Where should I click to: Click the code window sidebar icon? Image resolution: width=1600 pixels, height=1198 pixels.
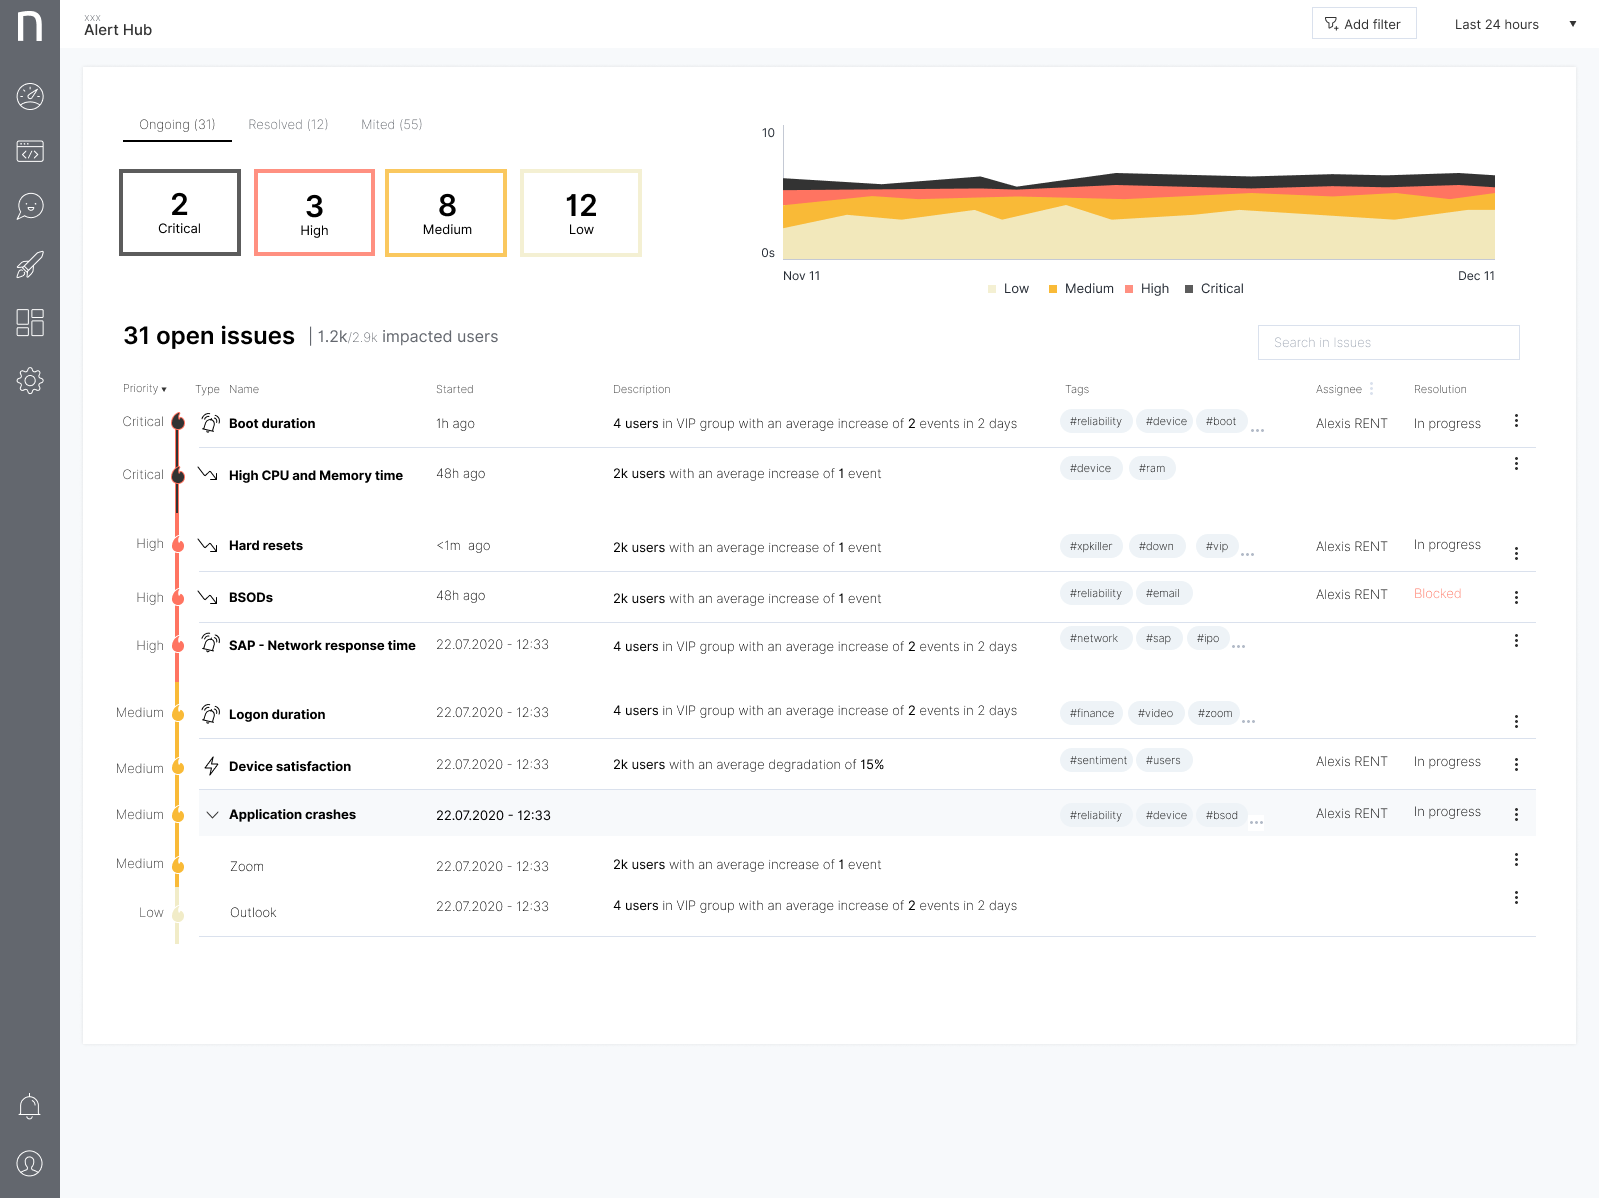pos(30,152)
